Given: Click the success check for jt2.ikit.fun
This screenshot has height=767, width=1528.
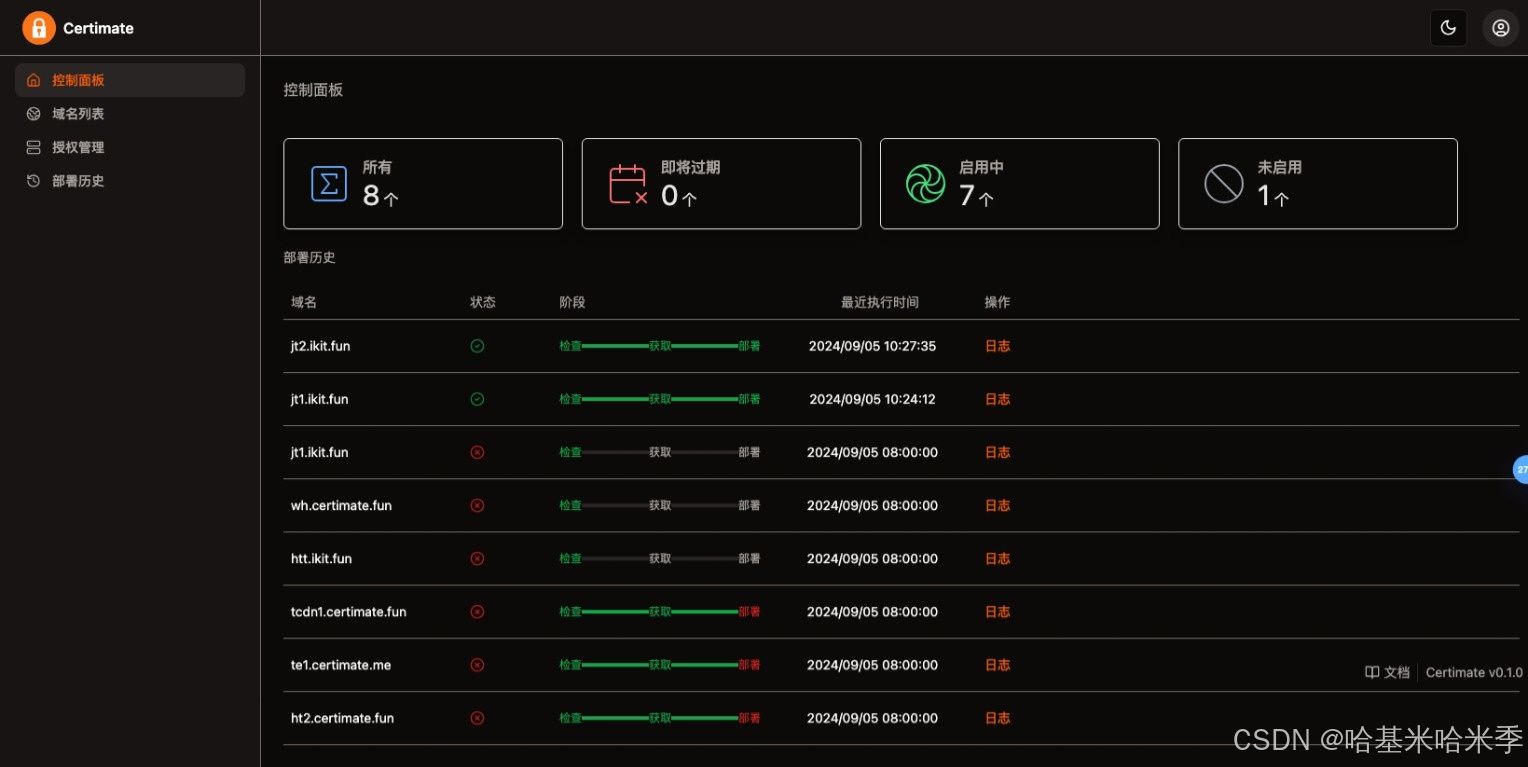Looking at the screenshot, I should point(477,345).
